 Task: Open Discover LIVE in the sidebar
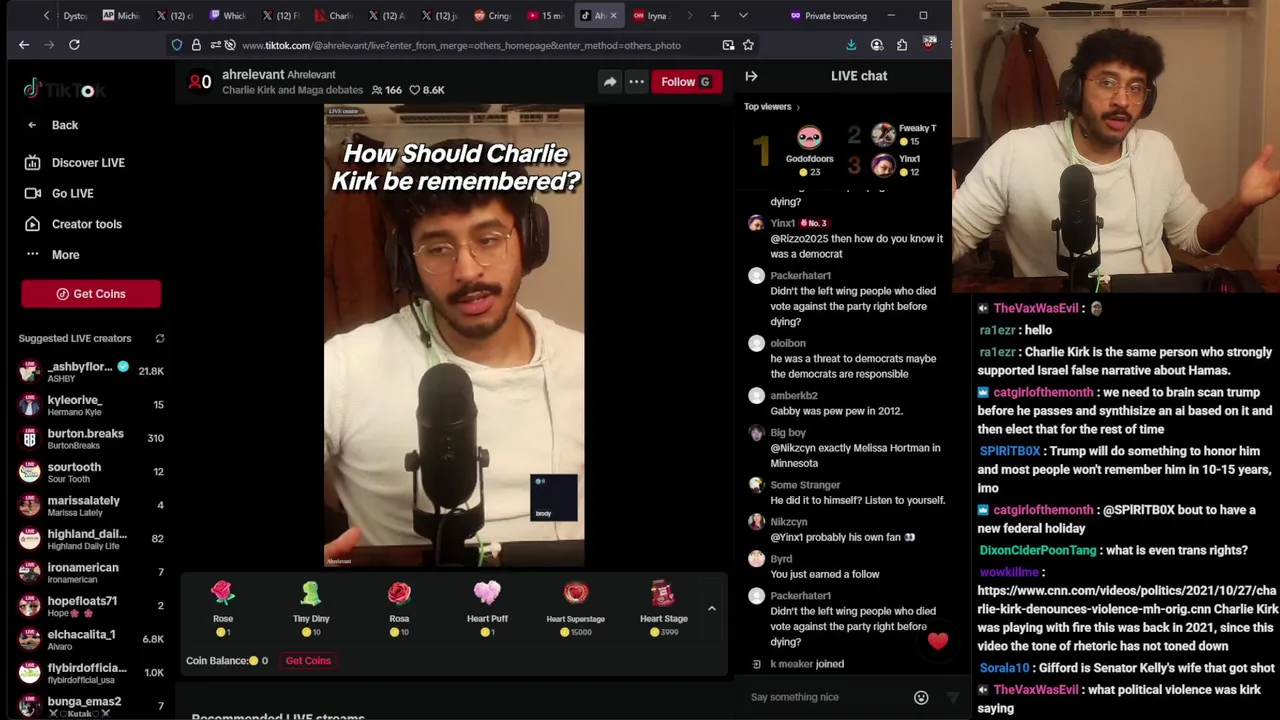coord(88,163)
